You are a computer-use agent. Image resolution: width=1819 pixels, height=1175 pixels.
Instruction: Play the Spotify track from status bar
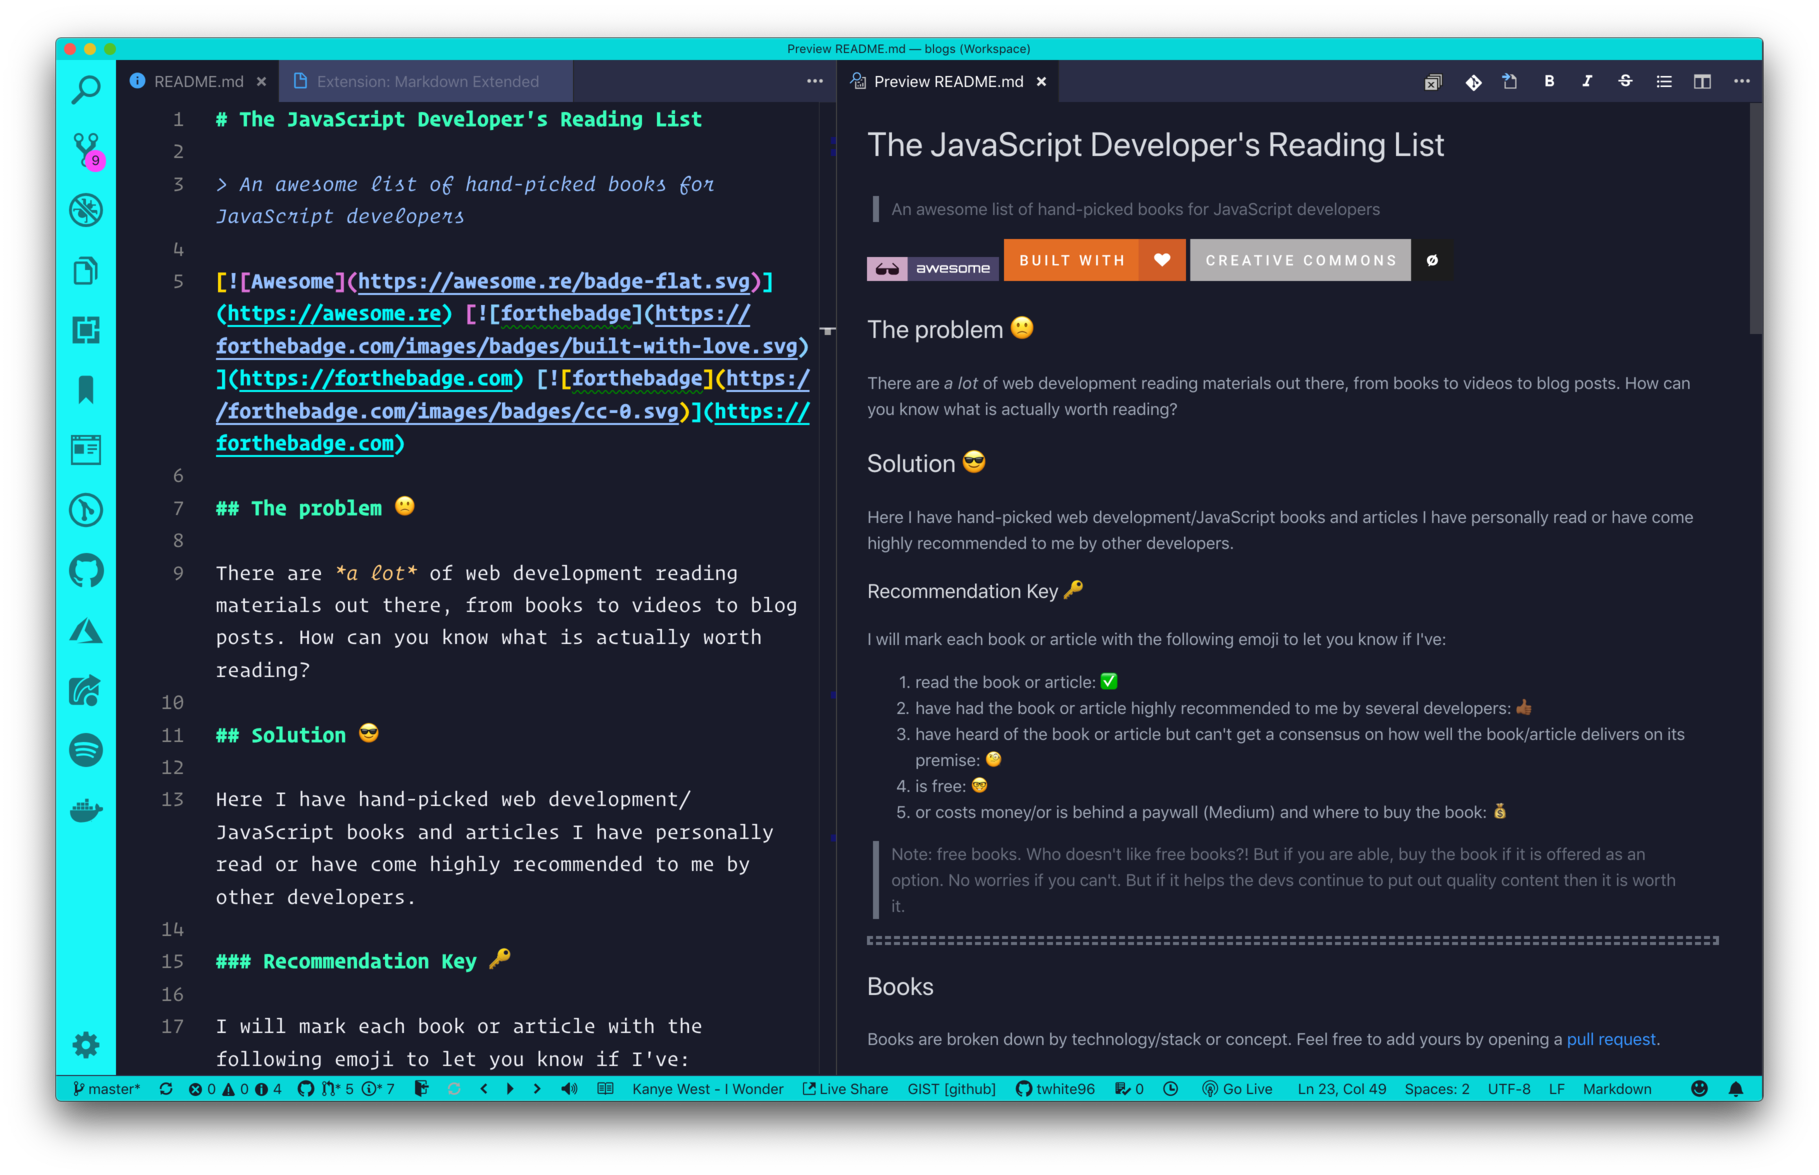click(x=510, y=1089)
